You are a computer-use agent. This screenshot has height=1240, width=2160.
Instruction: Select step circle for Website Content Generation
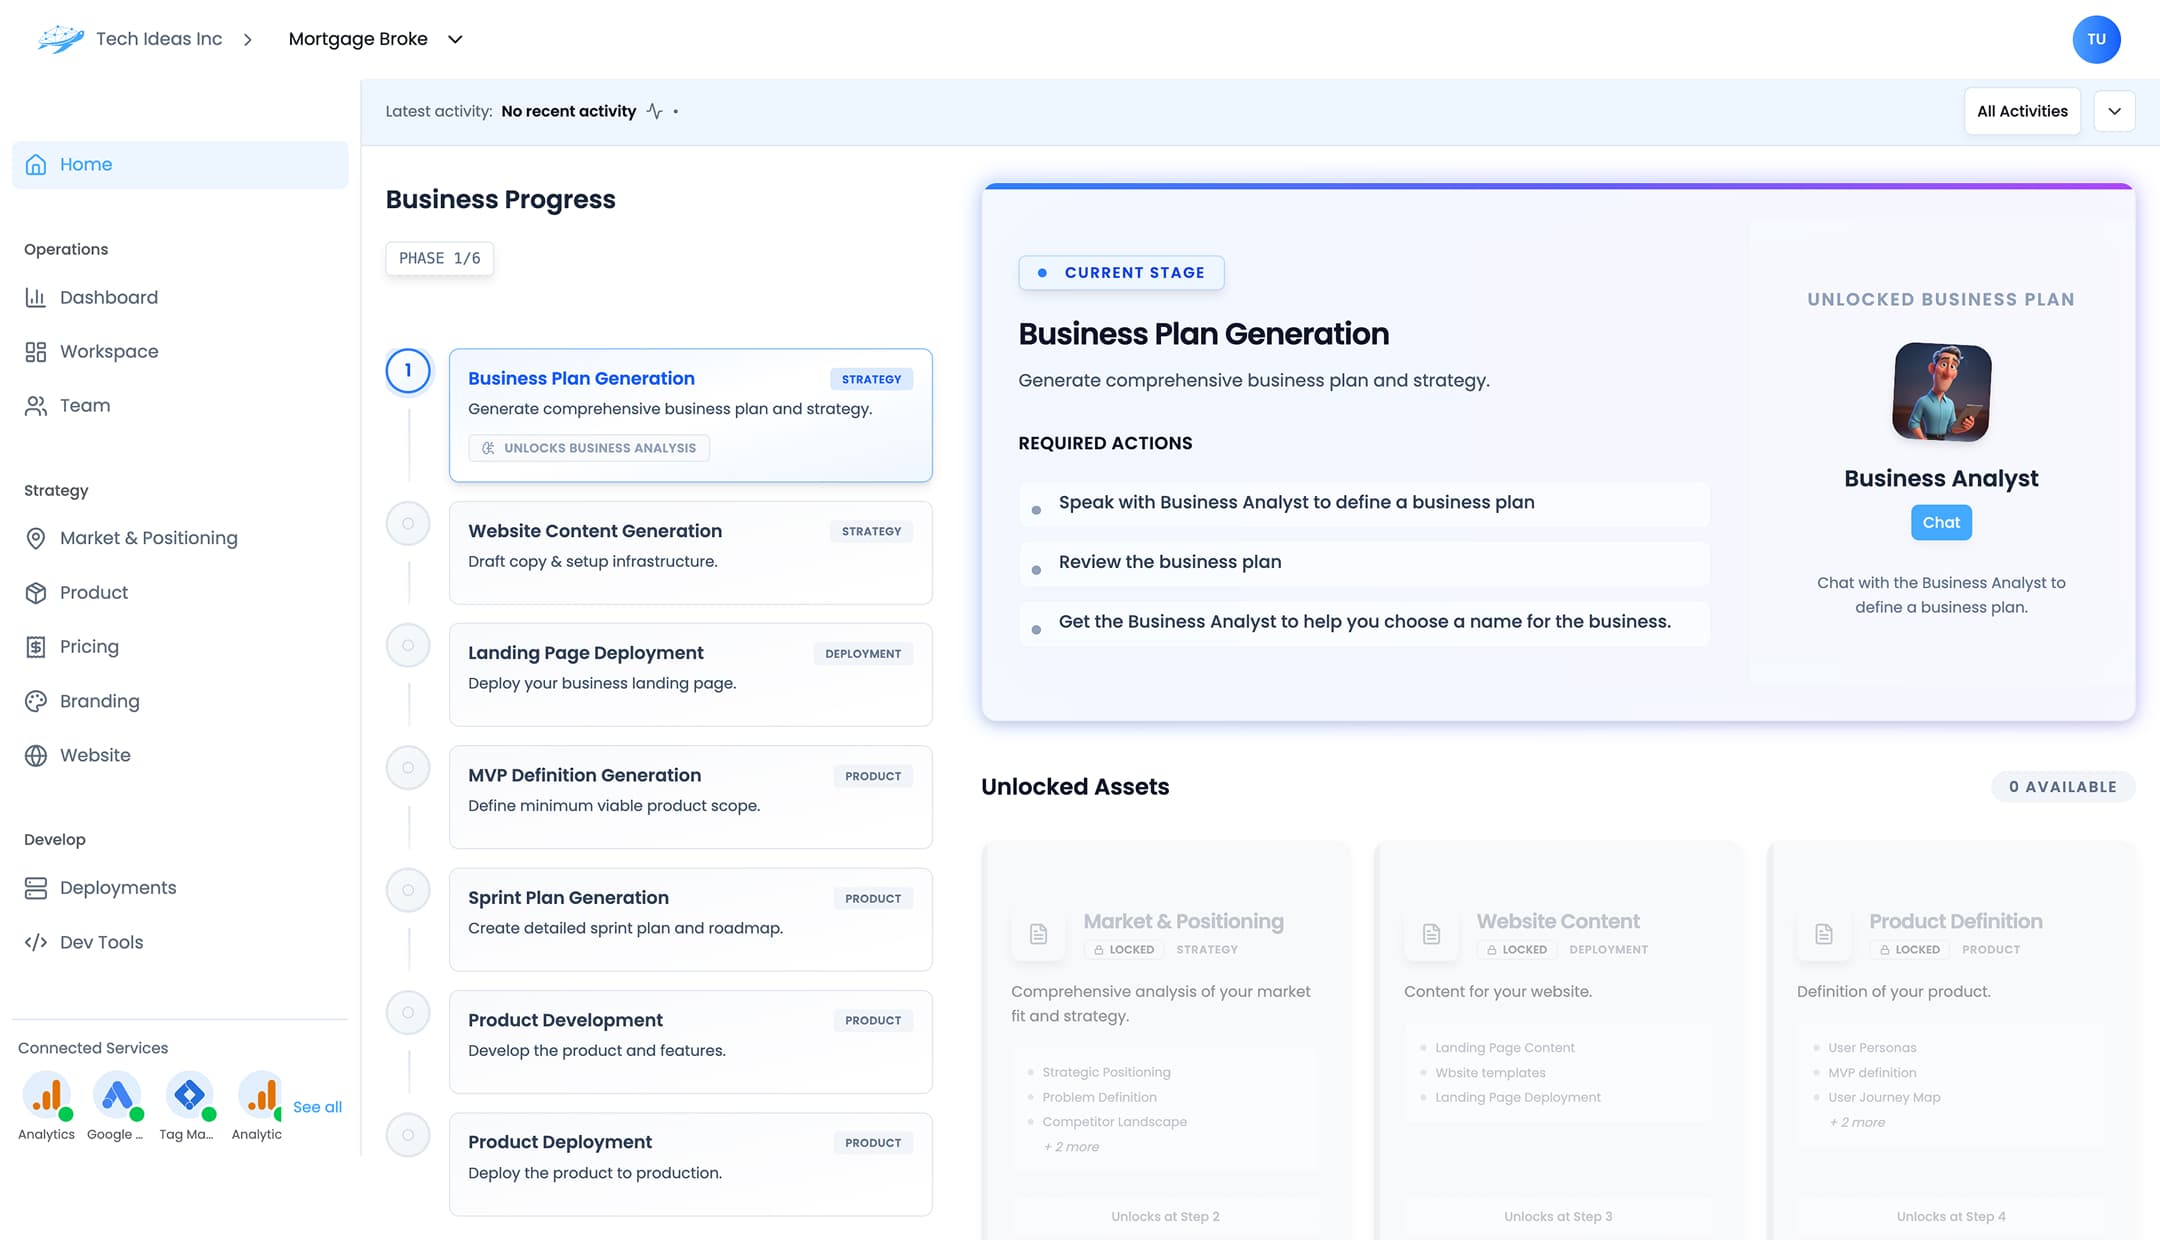point(408,523)
